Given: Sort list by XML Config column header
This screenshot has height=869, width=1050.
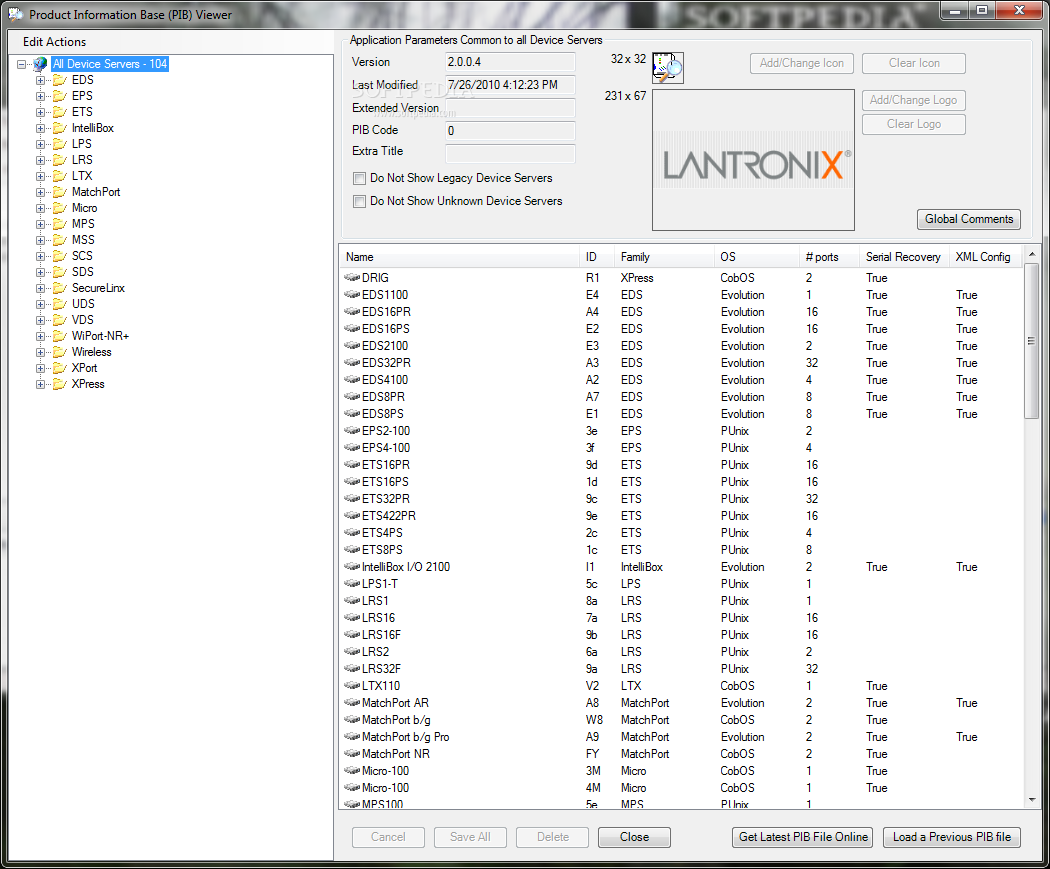Looking at the screenshot, I should pyautogui.click(x=986, y=257).
